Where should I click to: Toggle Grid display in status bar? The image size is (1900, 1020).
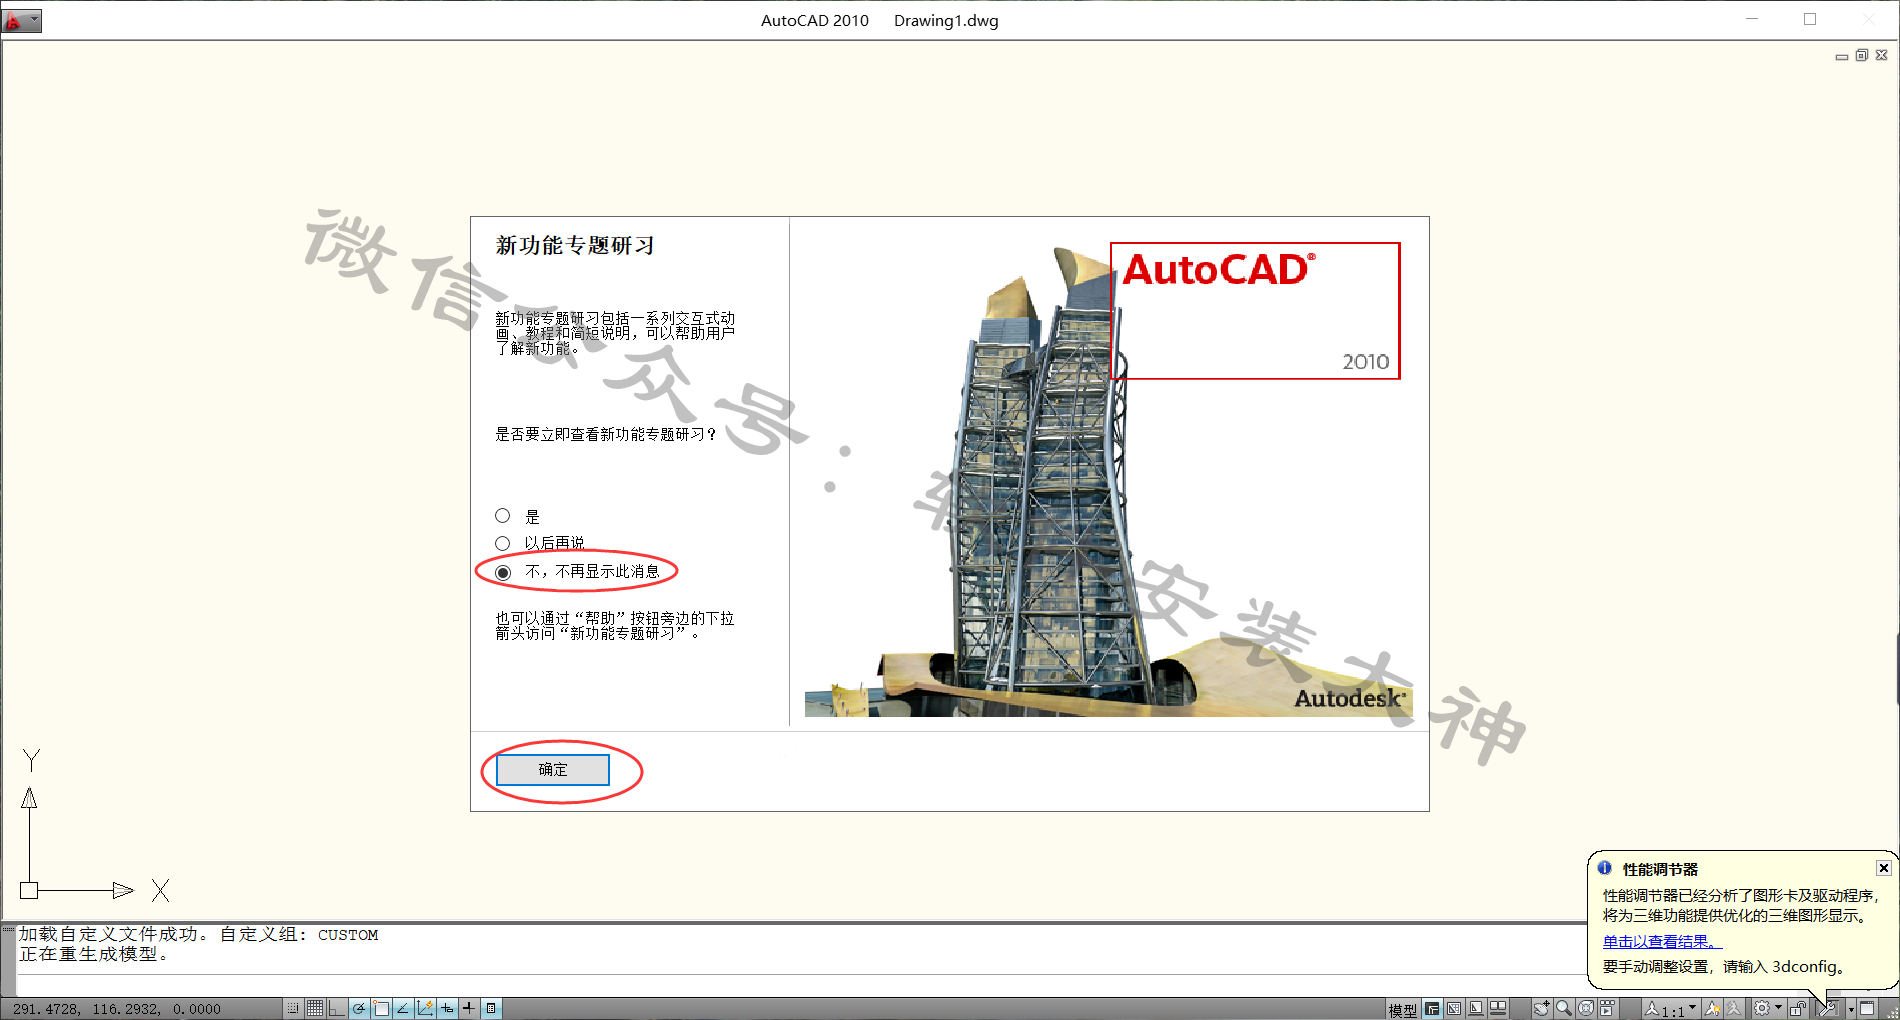pyautogui.click(x=315, y=1008)
